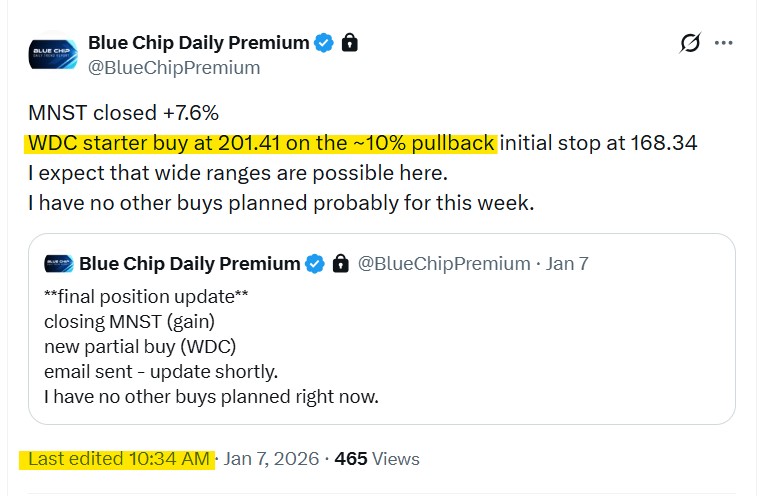The width and height of the screenshot is (780, 496).
Task: Click @BlueChipPremium handle in quoted post
Action: tap(444, 264)
